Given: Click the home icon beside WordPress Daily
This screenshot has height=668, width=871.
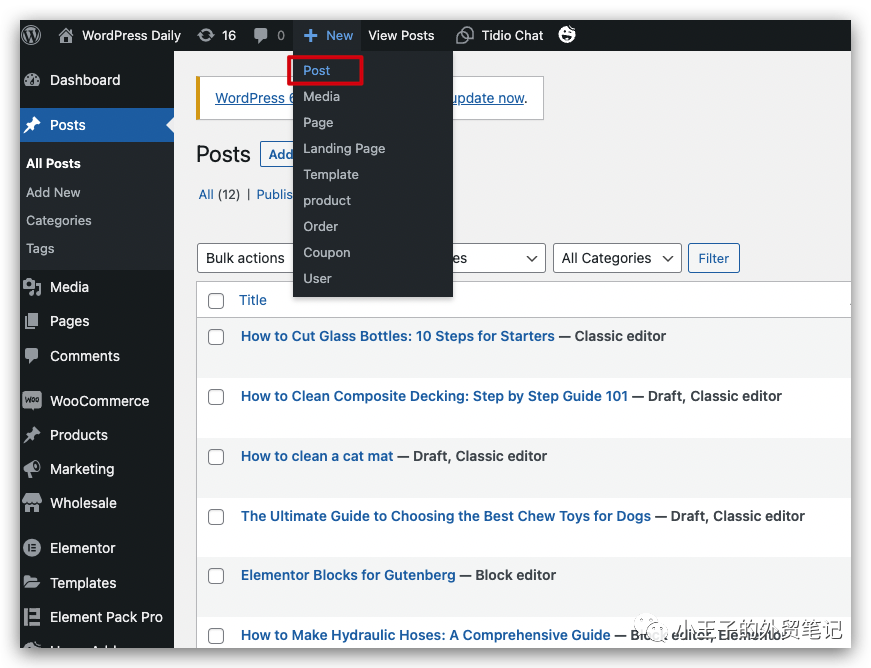Looking at the screenshot, I should 66,36.
